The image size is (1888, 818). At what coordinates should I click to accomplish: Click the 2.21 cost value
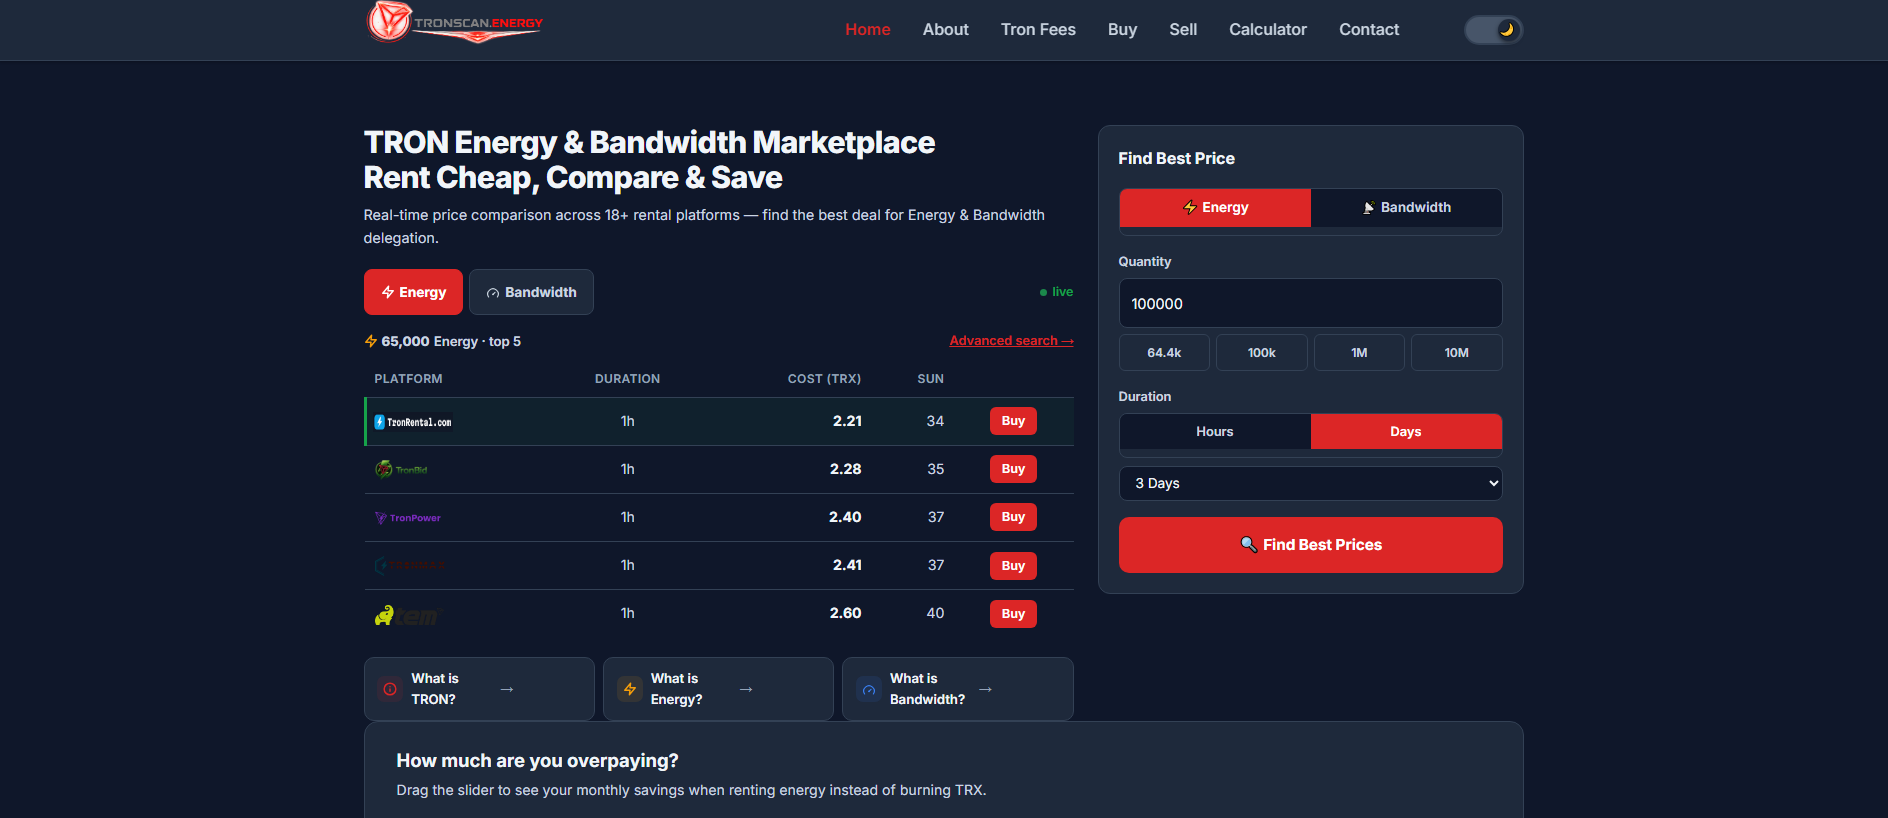pyautogui.click(x=847, y=421)
